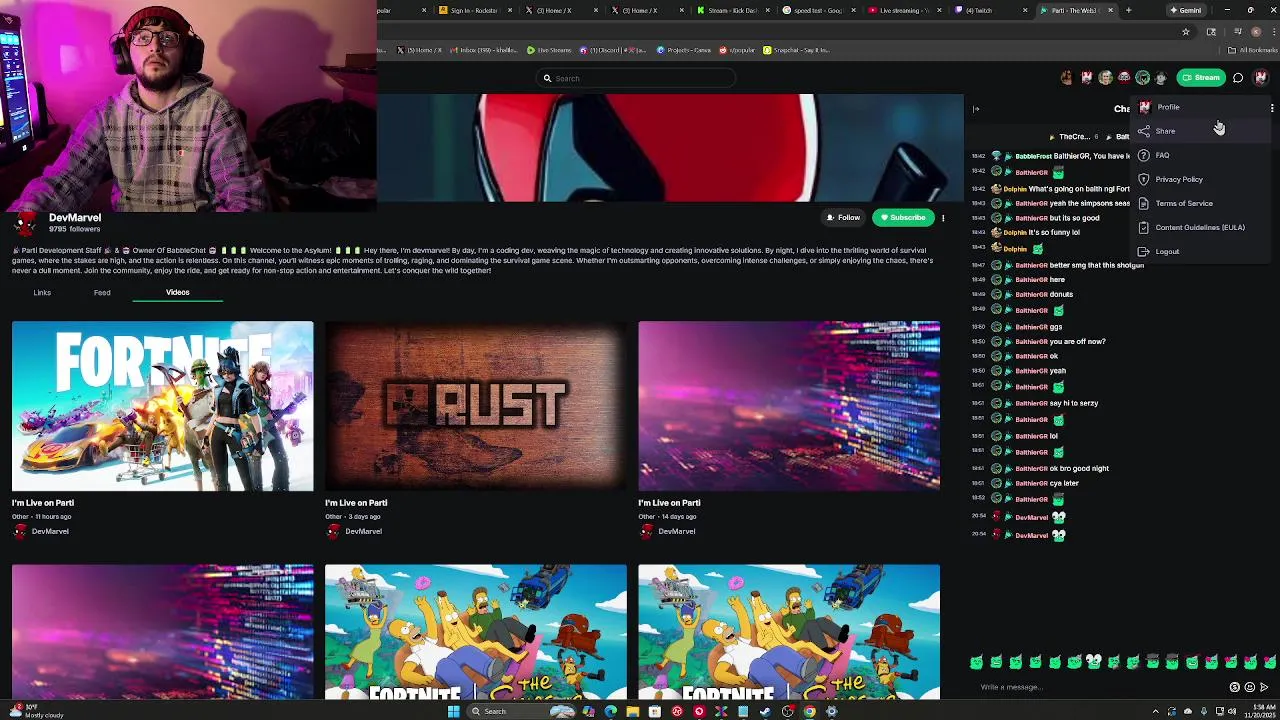Click the taskbar clock and date
Image resolution: width=1280 pixels, height=720 pixels.
click(1260, 711)
